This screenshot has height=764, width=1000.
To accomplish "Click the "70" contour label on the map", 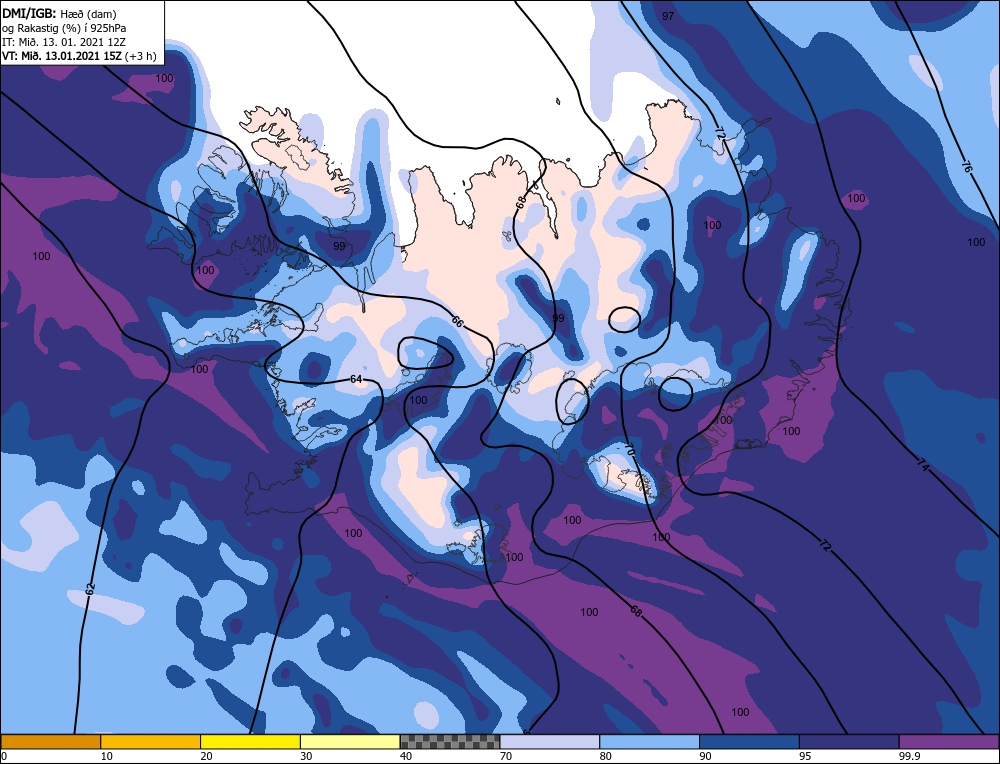I will coord(629,450).
